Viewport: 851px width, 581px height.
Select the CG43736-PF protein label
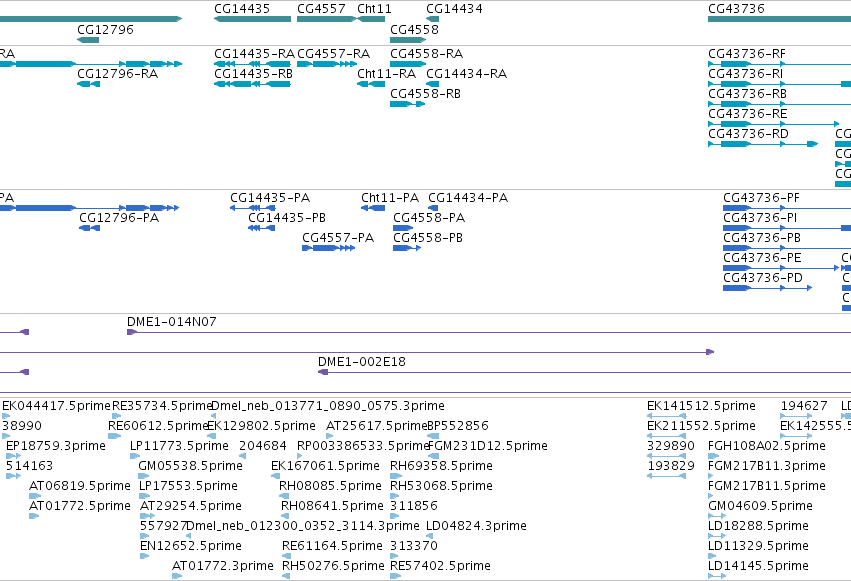(x=761, y=198)
